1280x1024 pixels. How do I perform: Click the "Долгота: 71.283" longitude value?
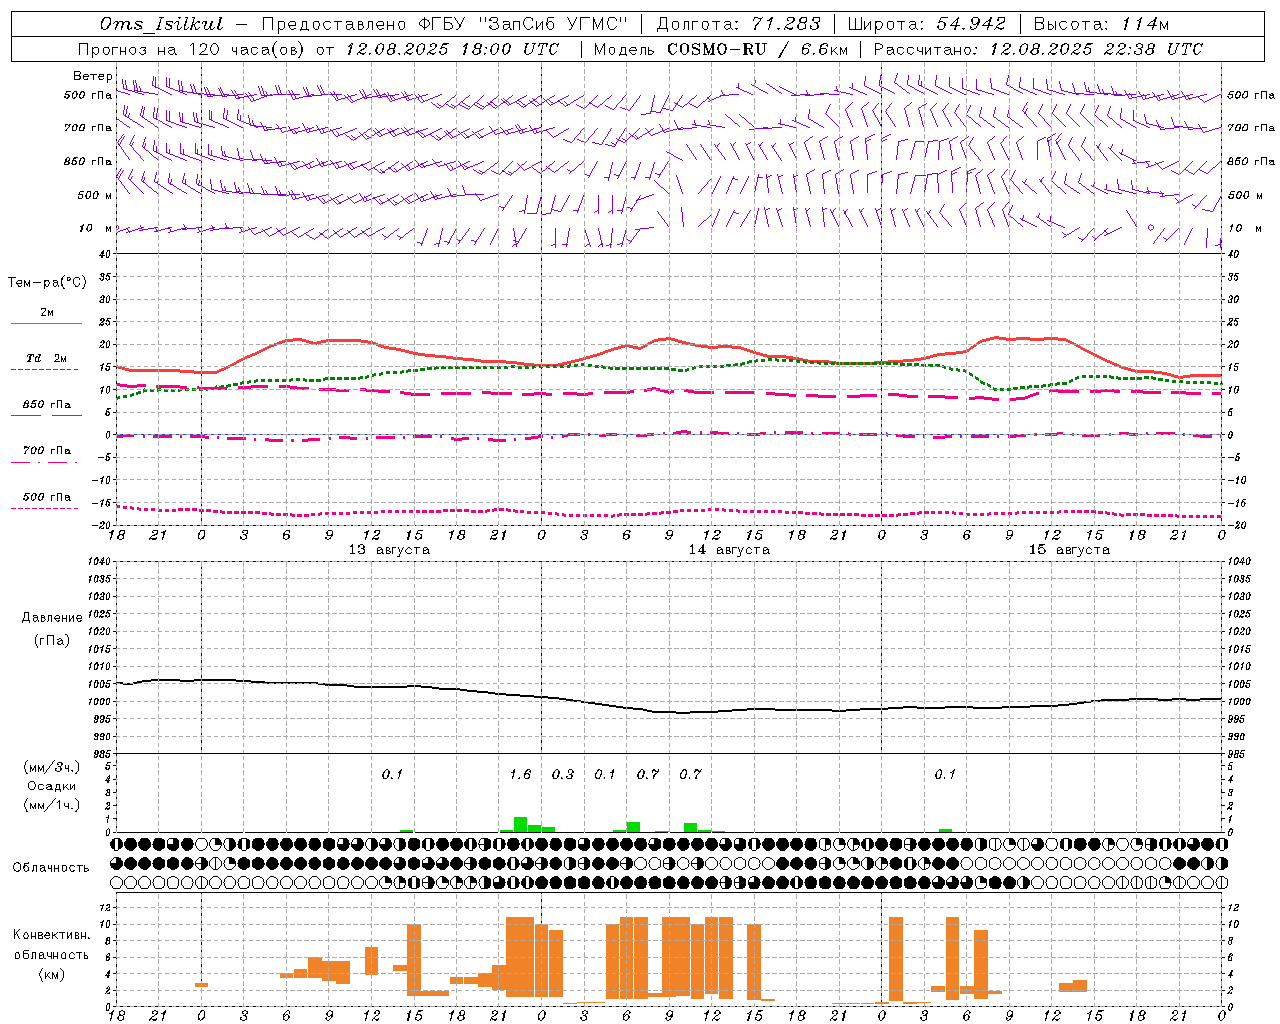click(738, 24)
